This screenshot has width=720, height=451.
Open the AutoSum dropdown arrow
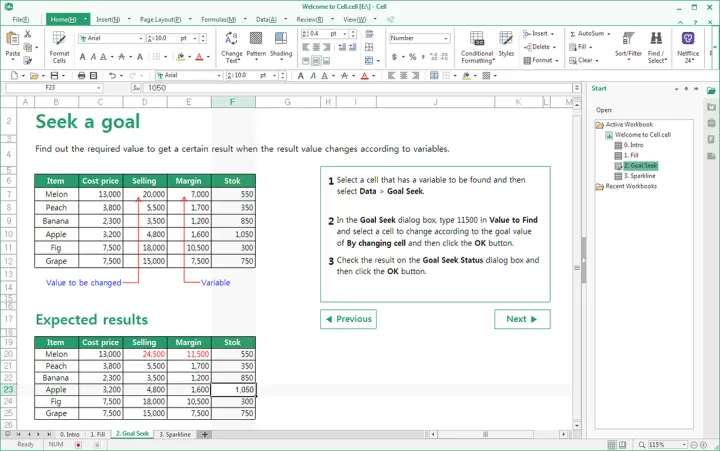click(x=609, y=33)
